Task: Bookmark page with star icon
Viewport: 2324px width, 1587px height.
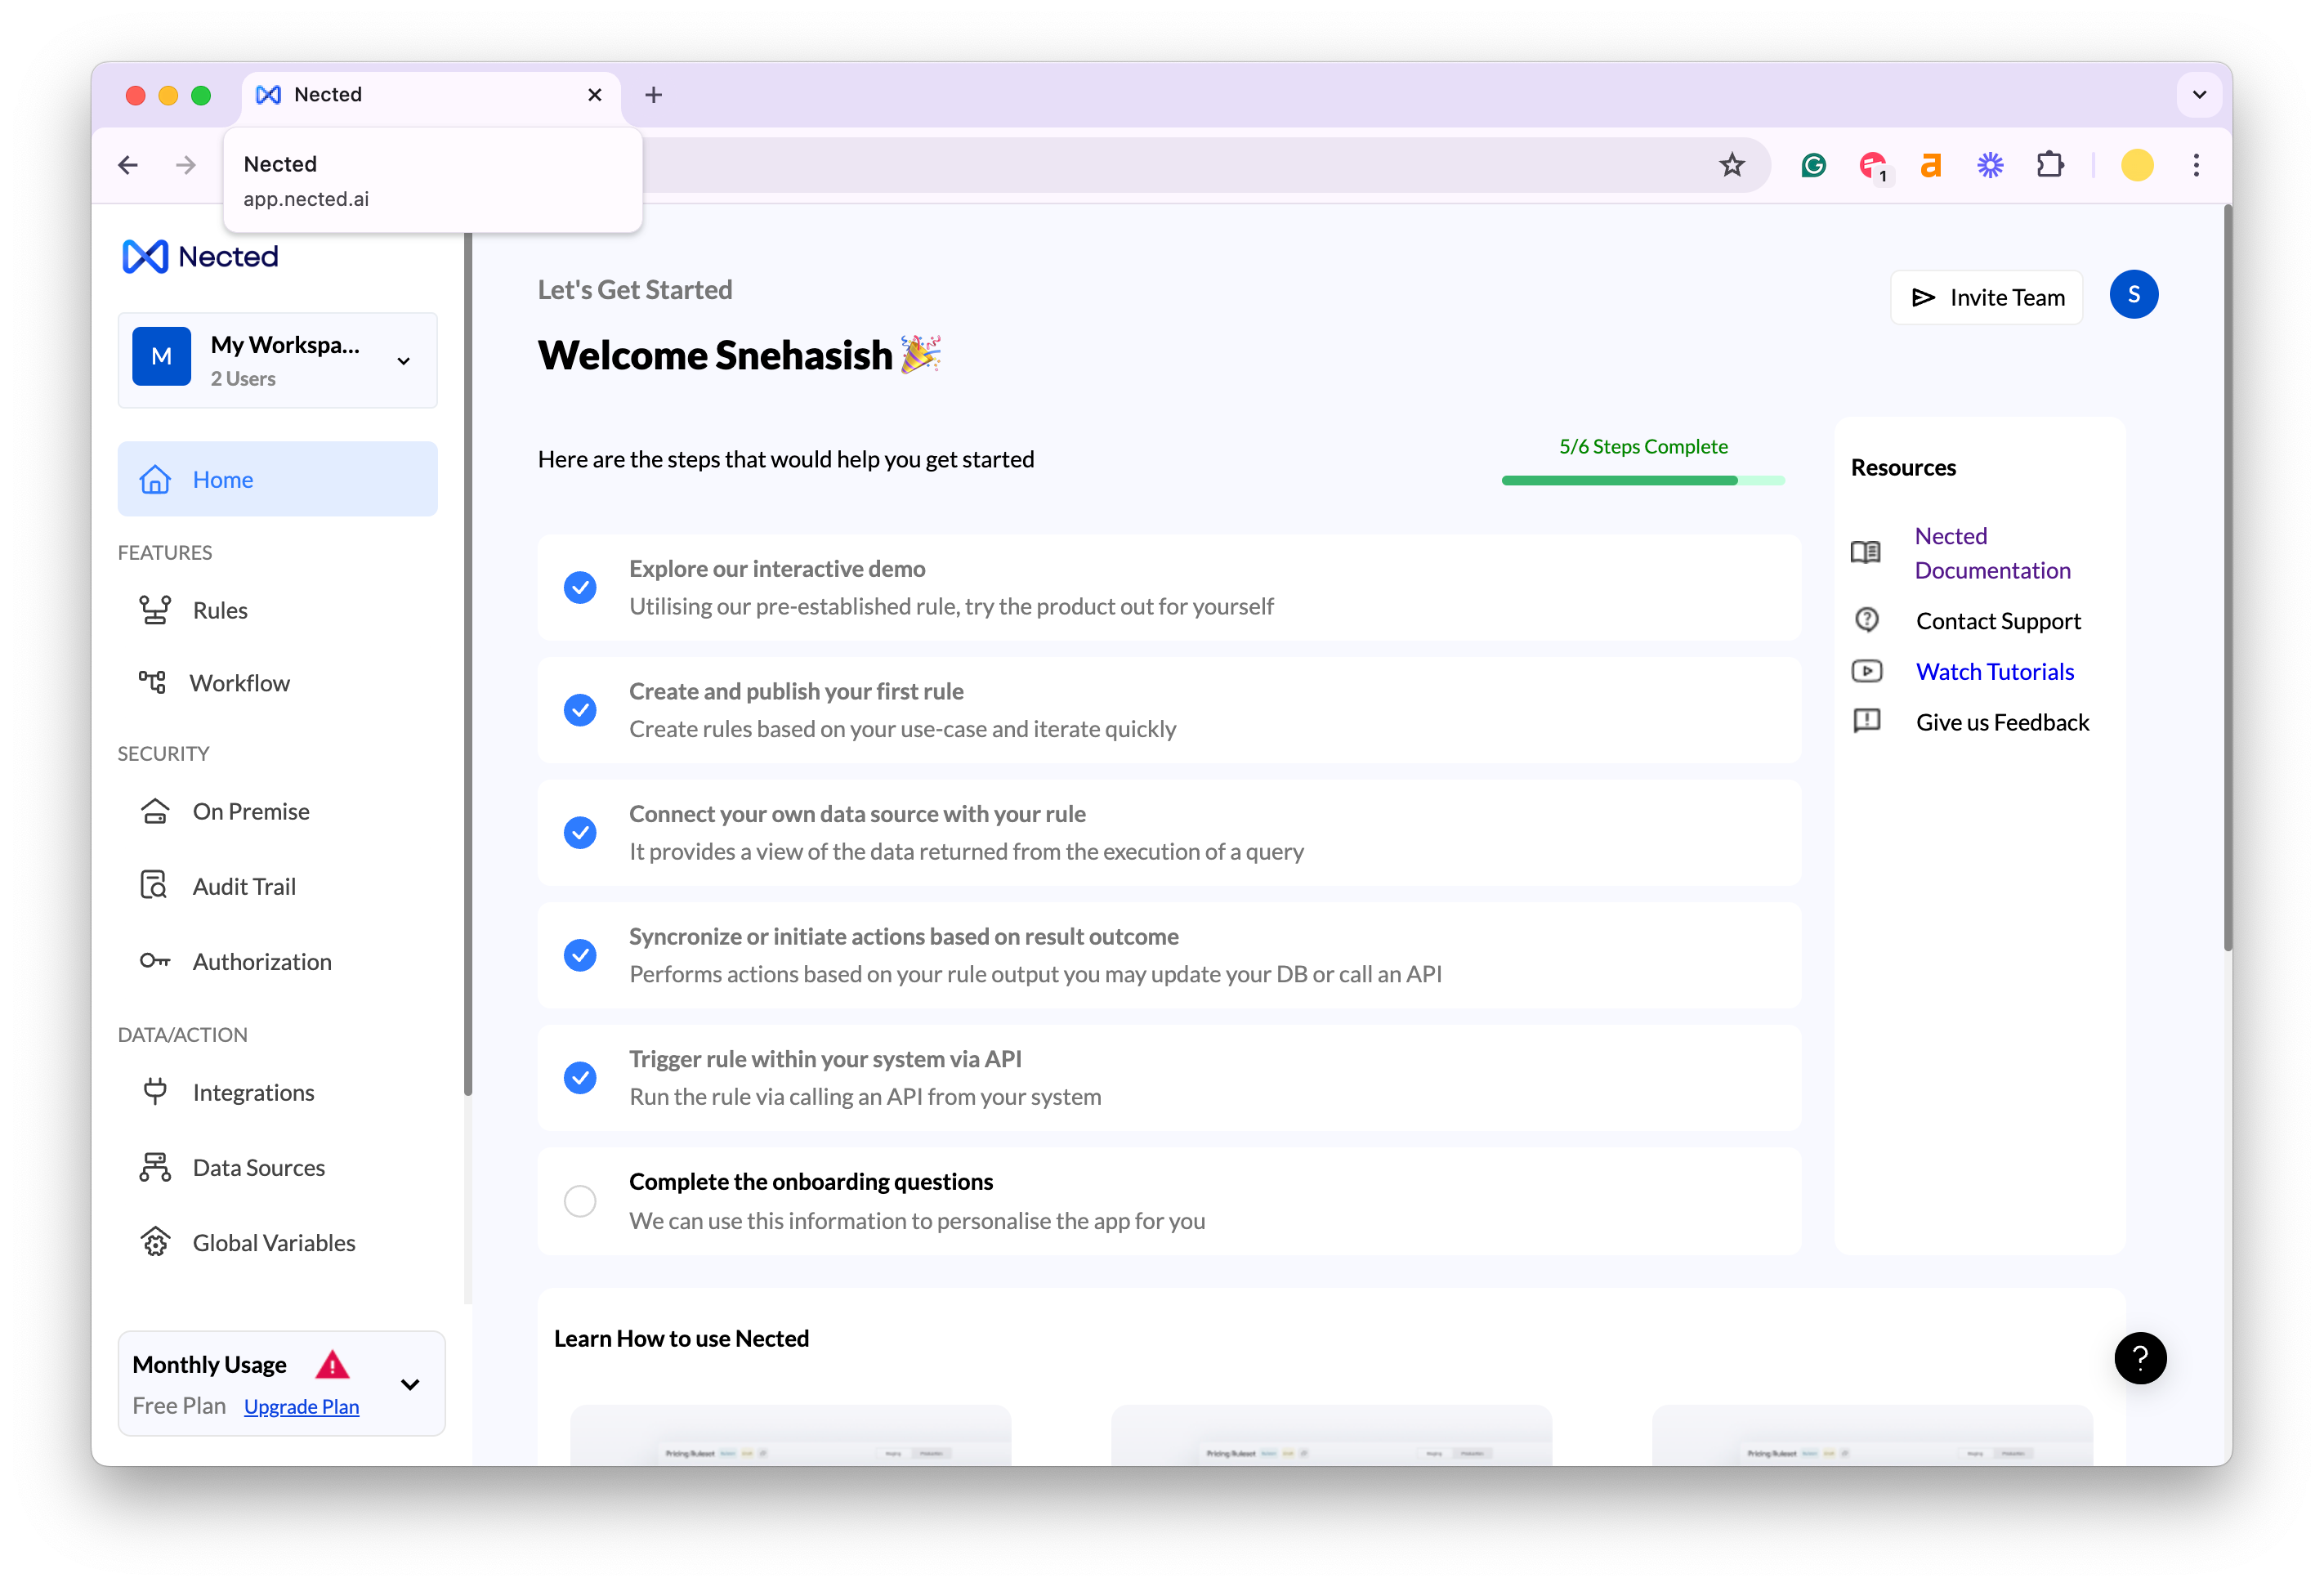Action: coord(1731,165)
